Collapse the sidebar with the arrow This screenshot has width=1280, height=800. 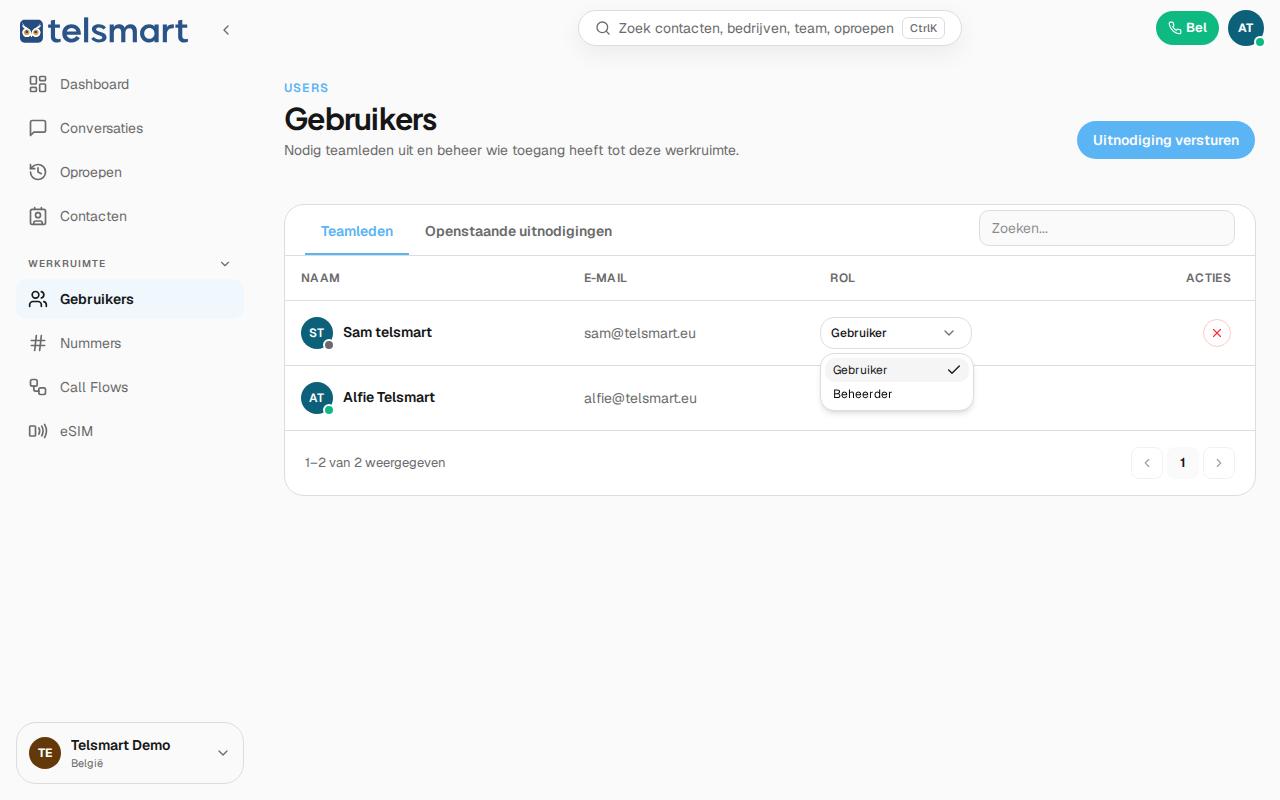point(226,30)
